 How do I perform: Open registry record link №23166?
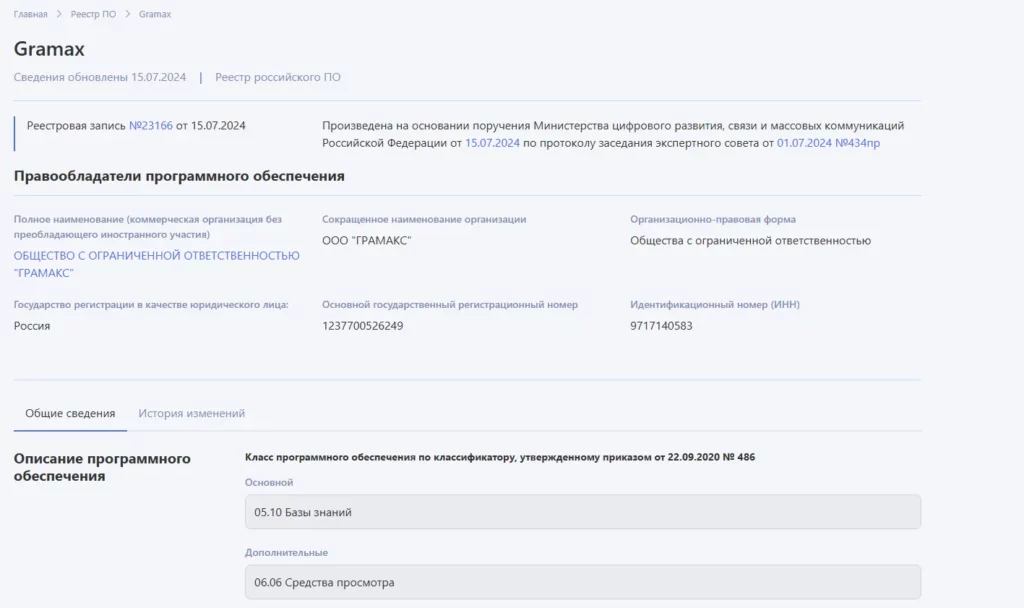151,125
